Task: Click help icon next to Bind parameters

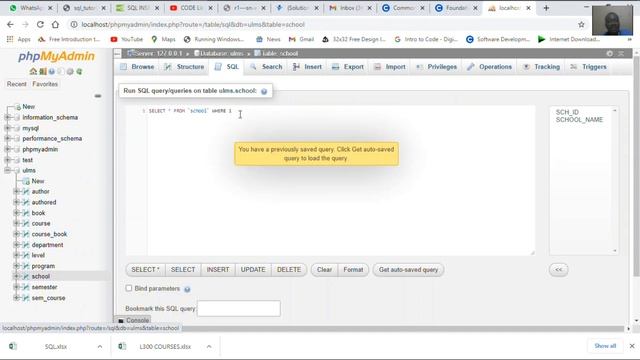Action: 187,289
